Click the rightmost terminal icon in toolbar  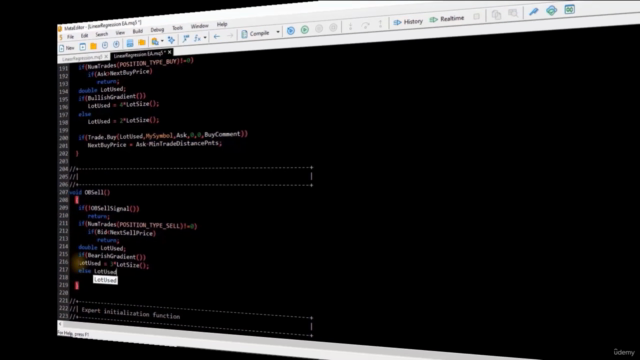(569, 9)
